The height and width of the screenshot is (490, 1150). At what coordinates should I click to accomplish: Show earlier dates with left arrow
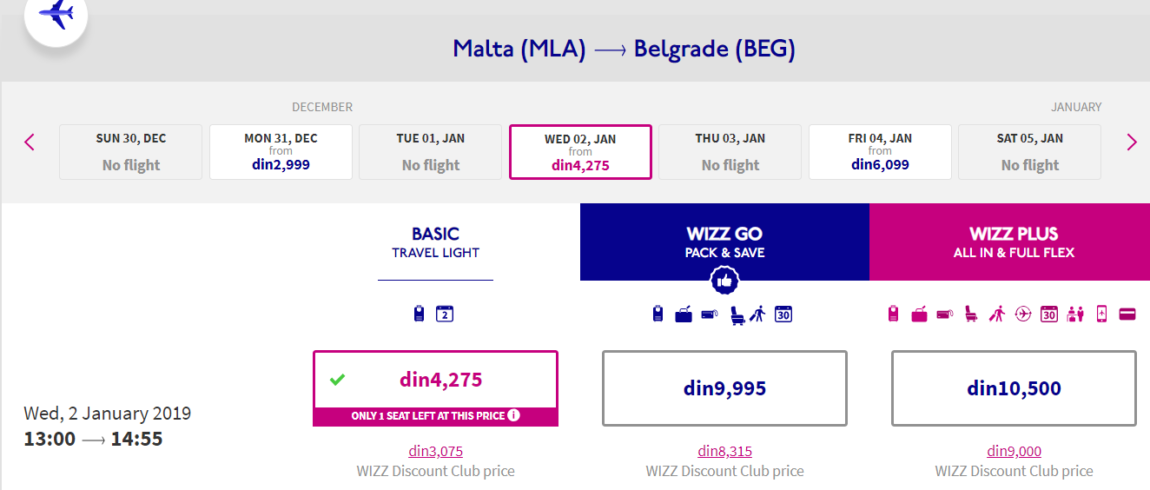[29, 142]
